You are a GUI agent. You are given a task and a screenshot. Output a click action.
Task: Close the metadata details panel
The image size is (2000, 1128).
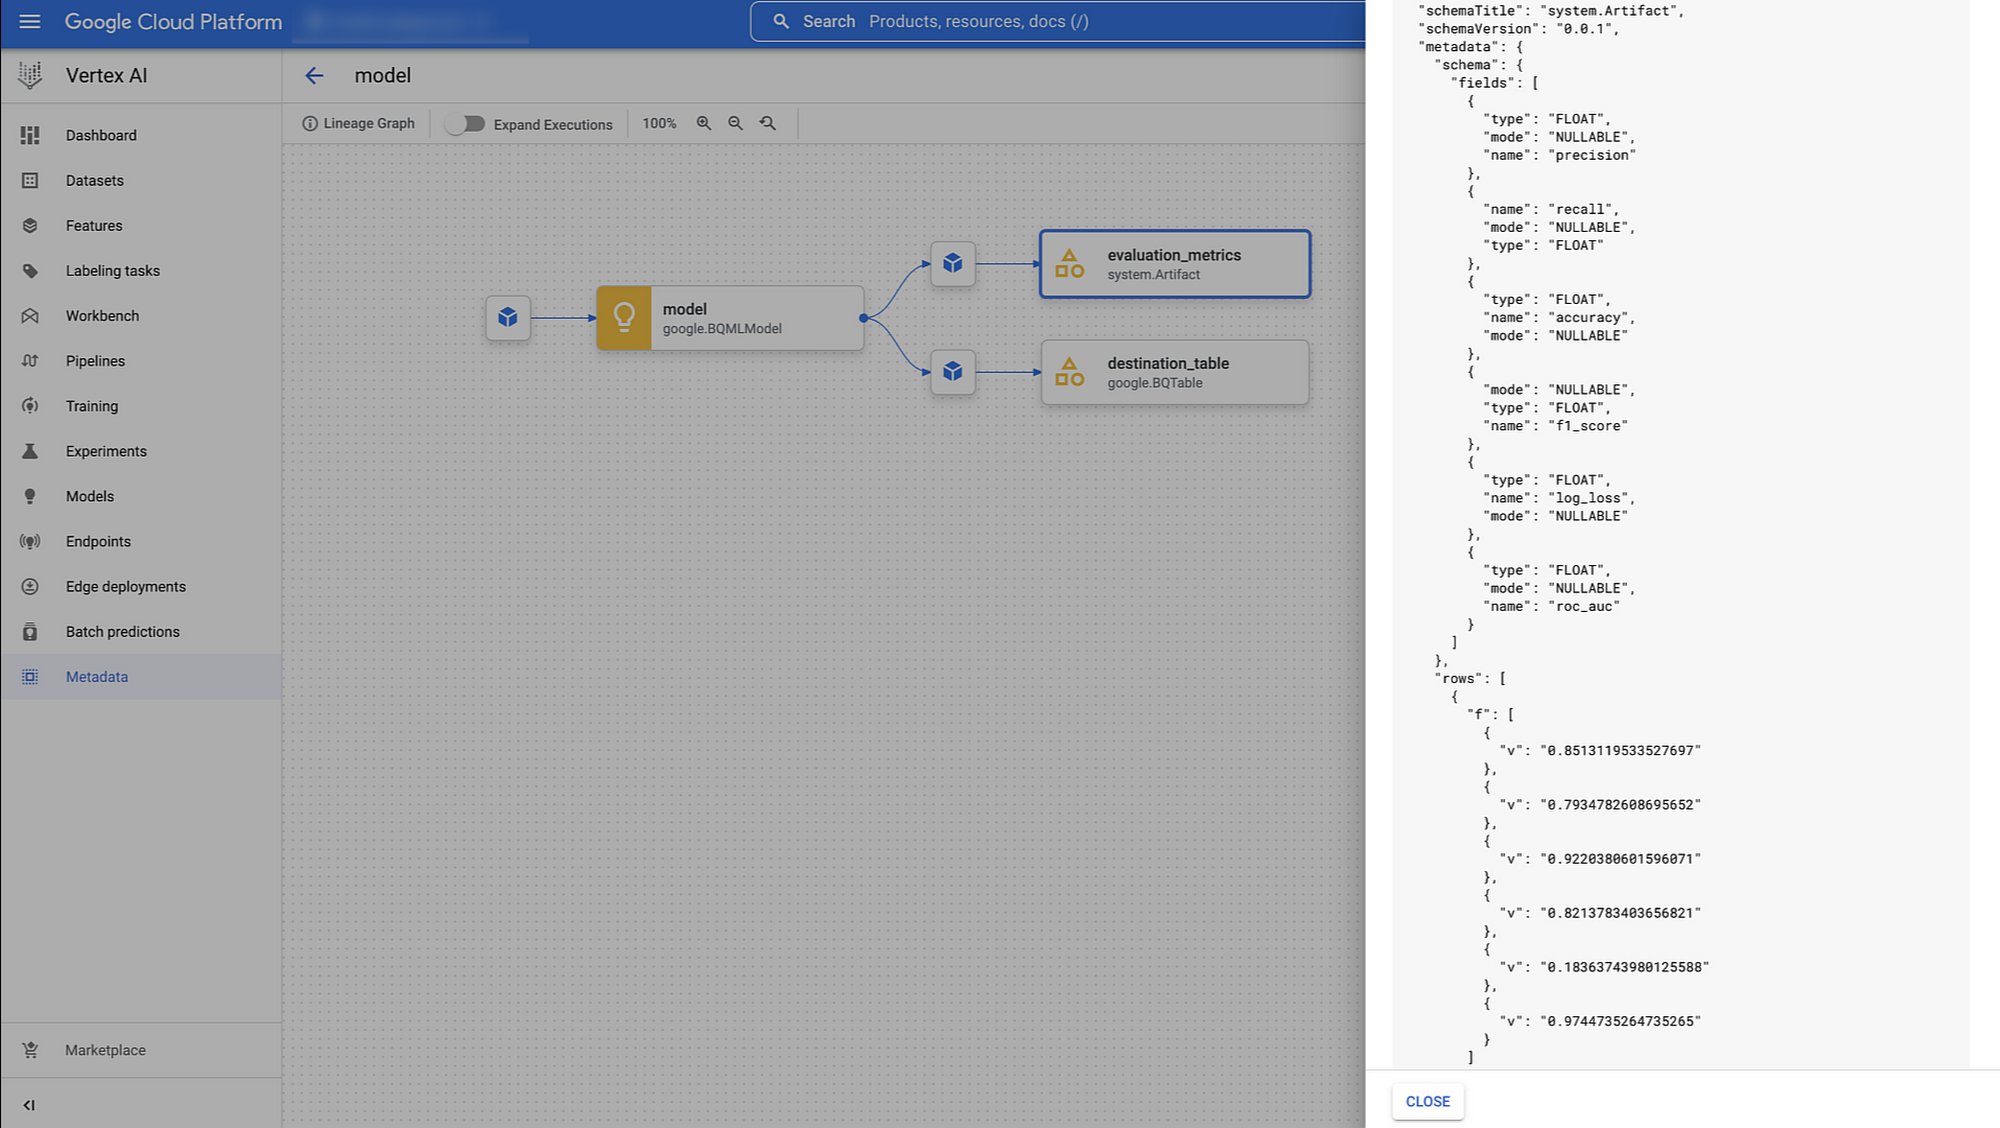pos(1427,1101)
